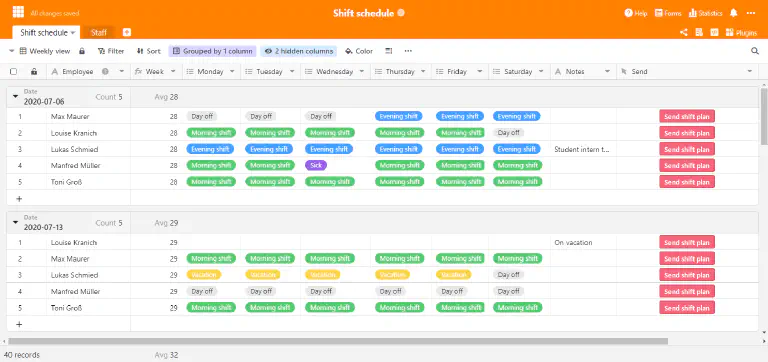Open the Plugins panel
This screenshot has width=768, height=362.
741,33
